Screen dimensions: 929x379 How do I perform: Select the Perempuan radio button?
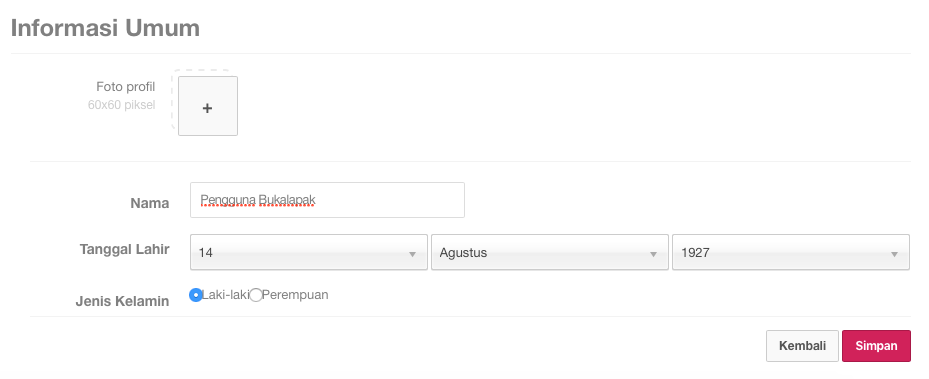[255, 295]
